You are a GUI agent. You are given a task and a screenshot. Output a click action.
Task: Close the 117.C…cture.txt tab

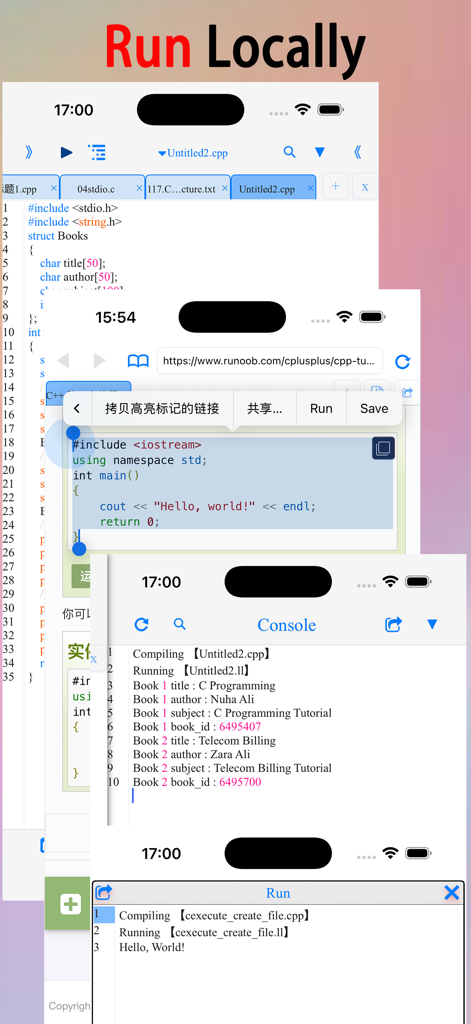[x=225, y=189]
